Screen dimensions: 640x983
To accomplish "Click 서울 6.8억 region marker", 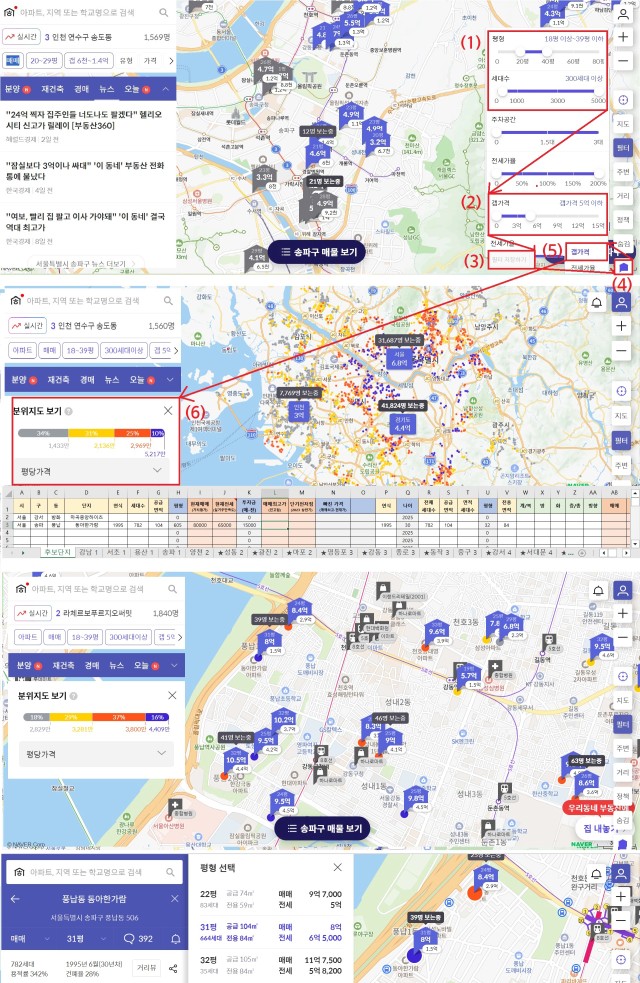I will click(x=400, y=359).
